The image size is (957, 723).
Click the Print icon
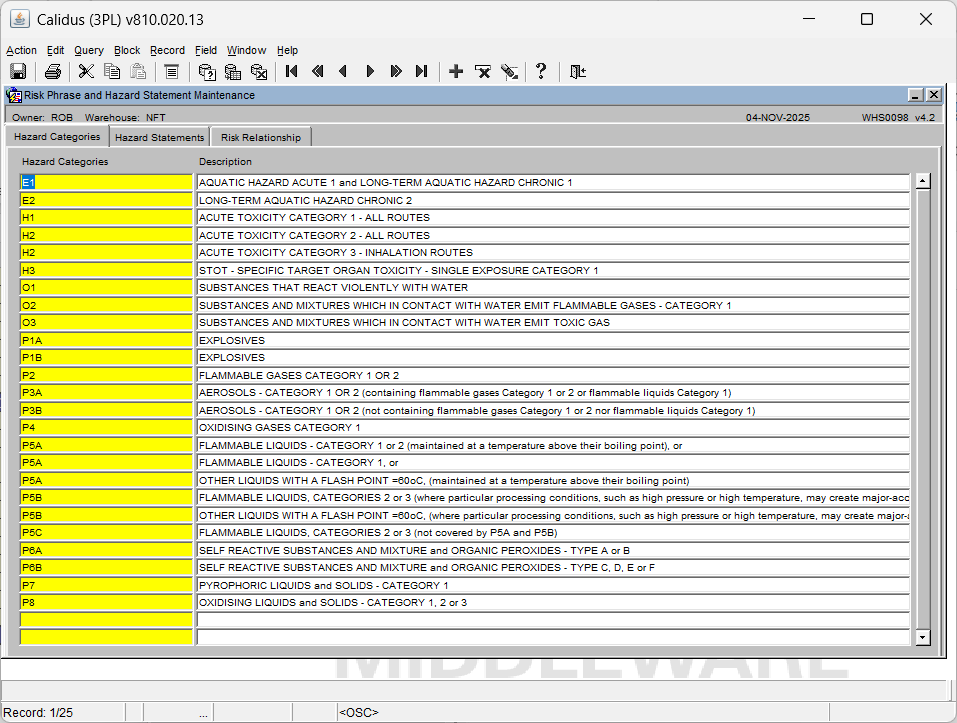point(53,71)
